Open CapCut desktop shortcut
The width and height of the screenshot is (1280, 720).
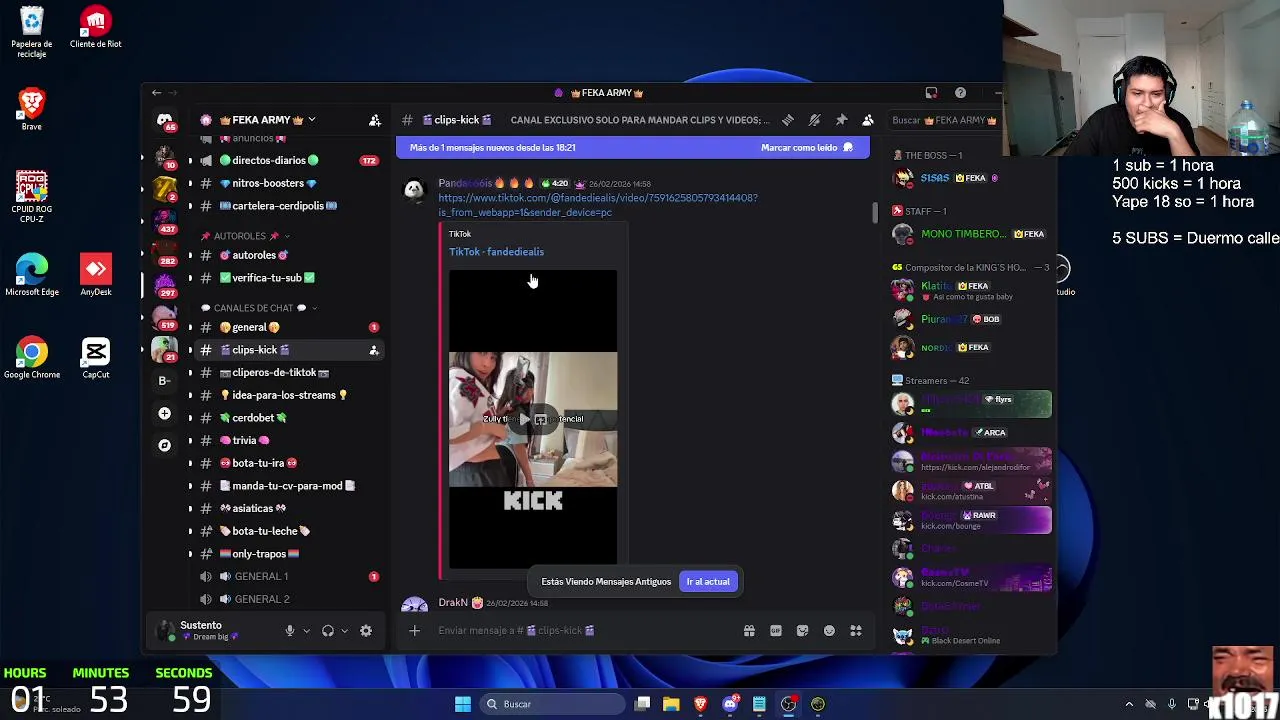click(96, 358)
